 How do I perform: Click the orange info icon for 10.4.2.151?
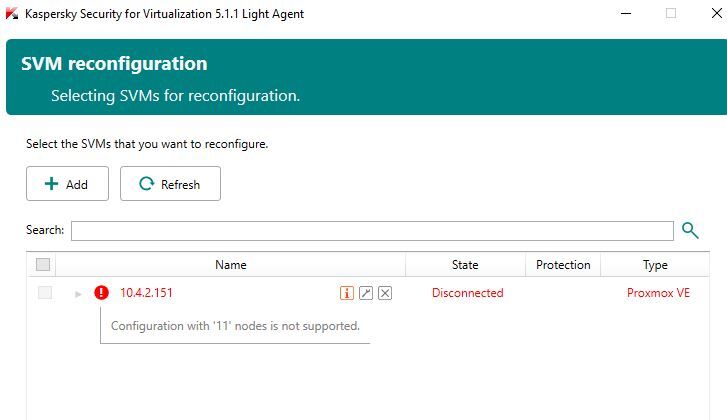(x=347, y=293)
